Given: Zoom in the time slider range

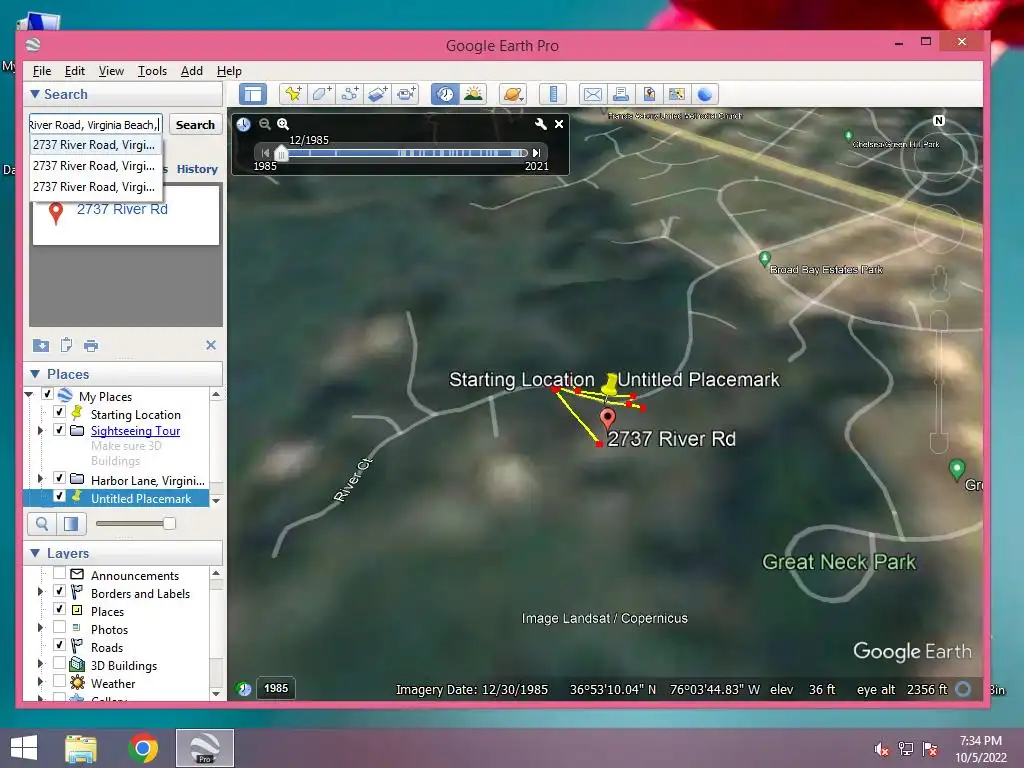Looking at the screenshot, I should (283, 123).
